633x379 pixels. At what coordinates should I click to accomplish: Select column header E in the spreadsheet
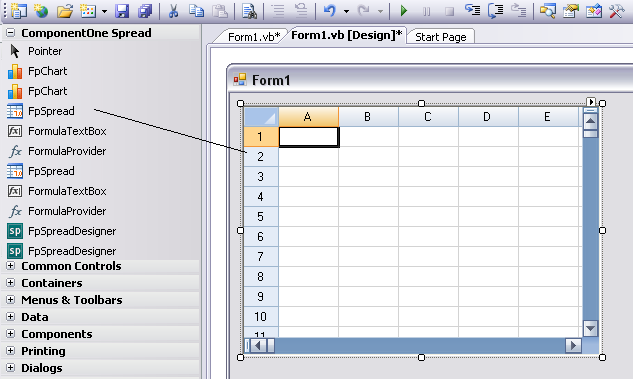tap(548, 117)
